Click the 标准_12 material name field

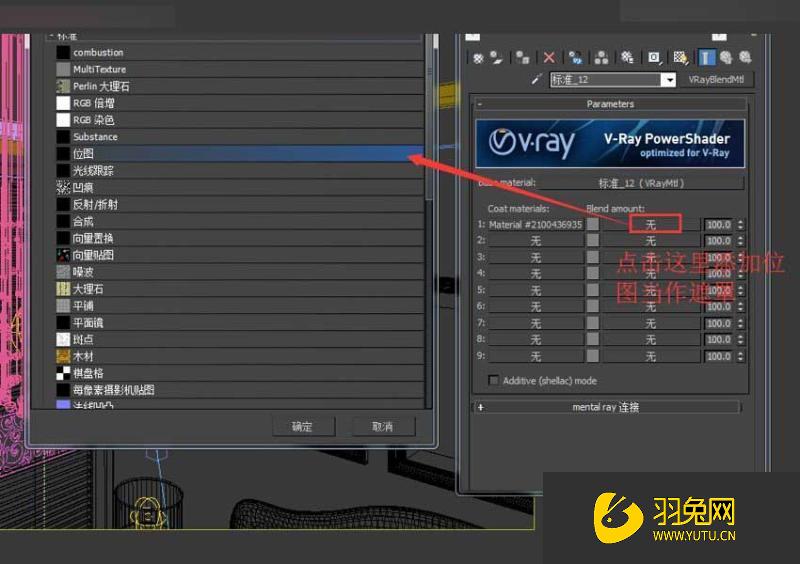(x=605, y=80)
